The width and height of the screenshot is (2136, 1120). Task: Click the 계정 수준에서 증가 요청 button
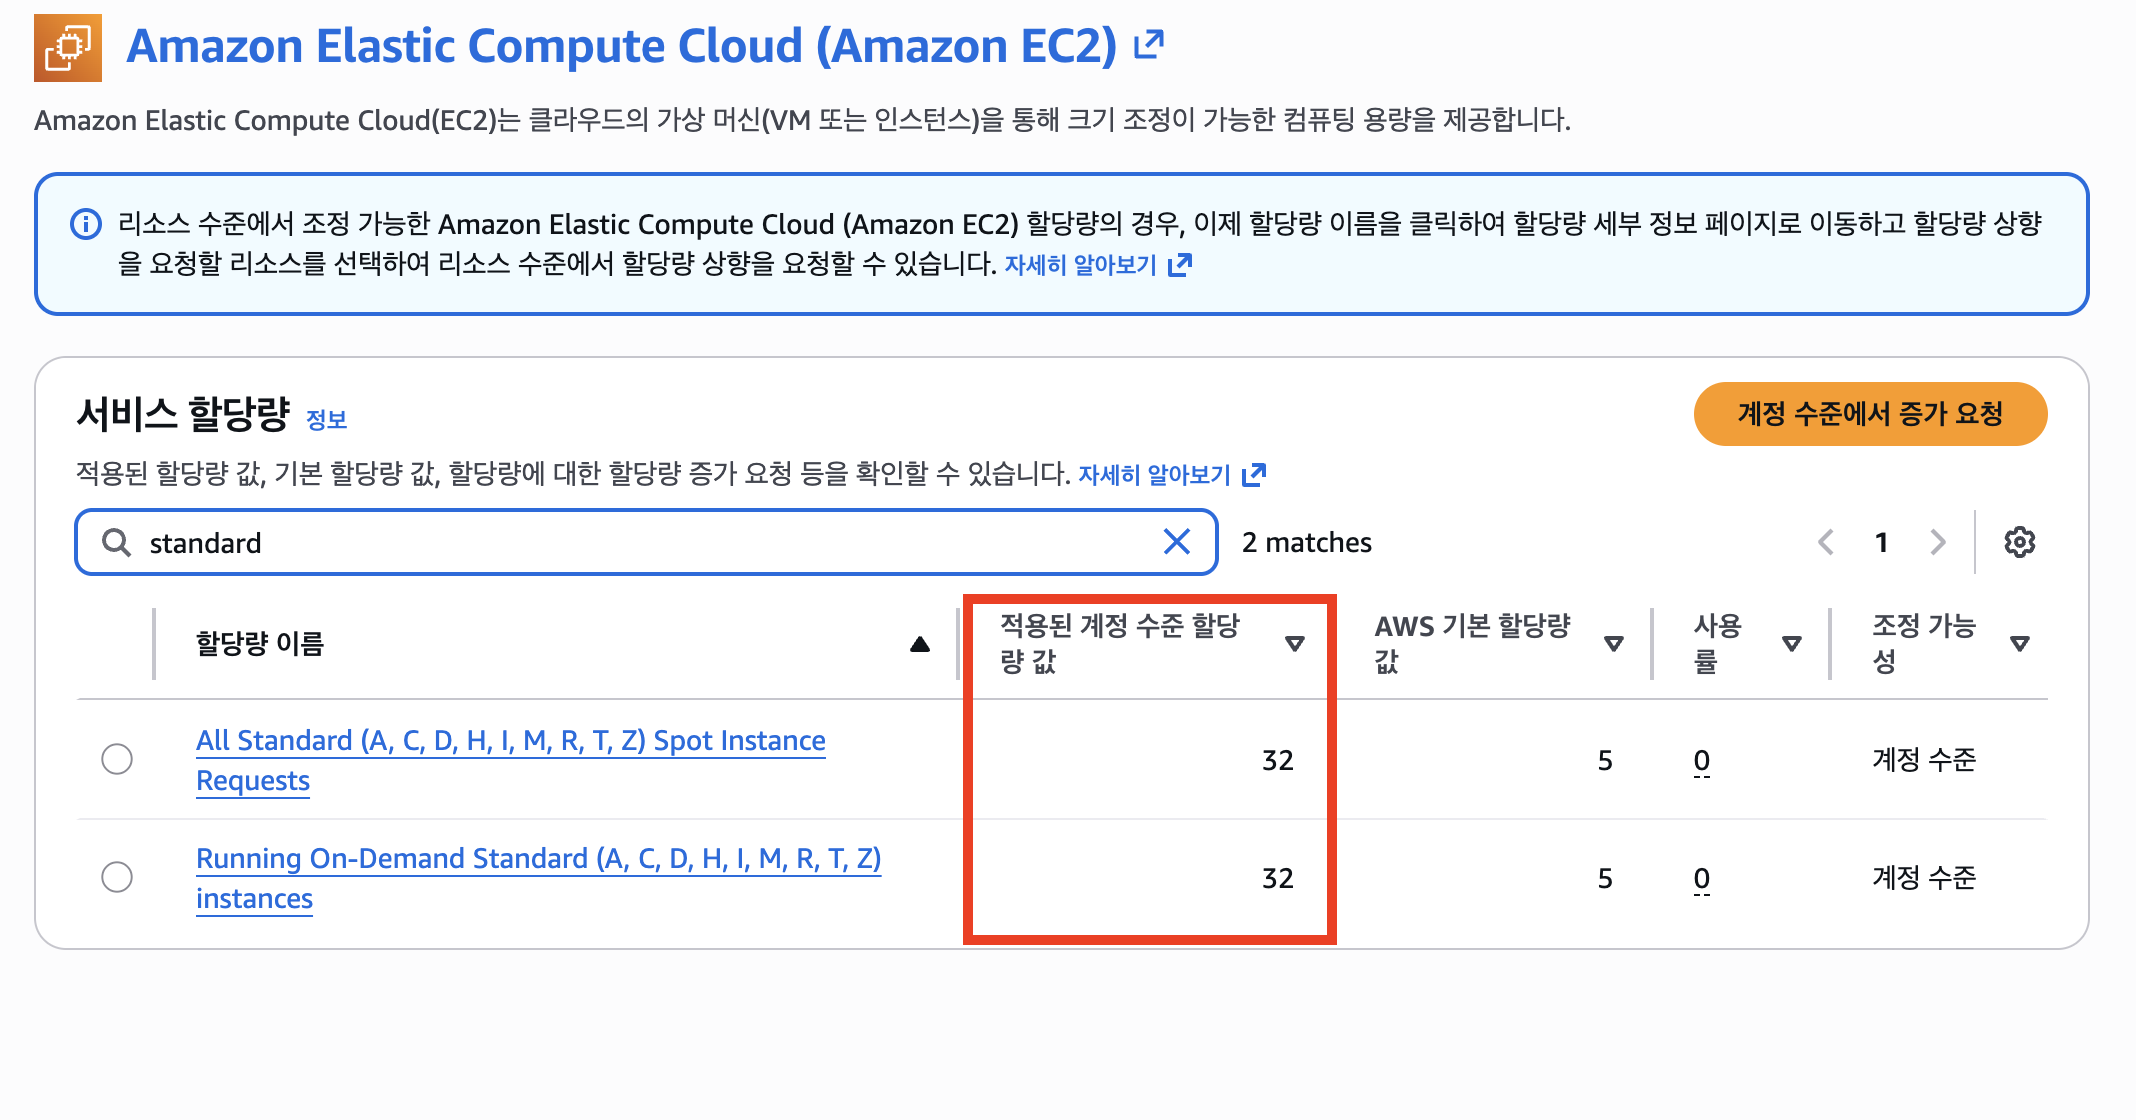pos(1869,413)
